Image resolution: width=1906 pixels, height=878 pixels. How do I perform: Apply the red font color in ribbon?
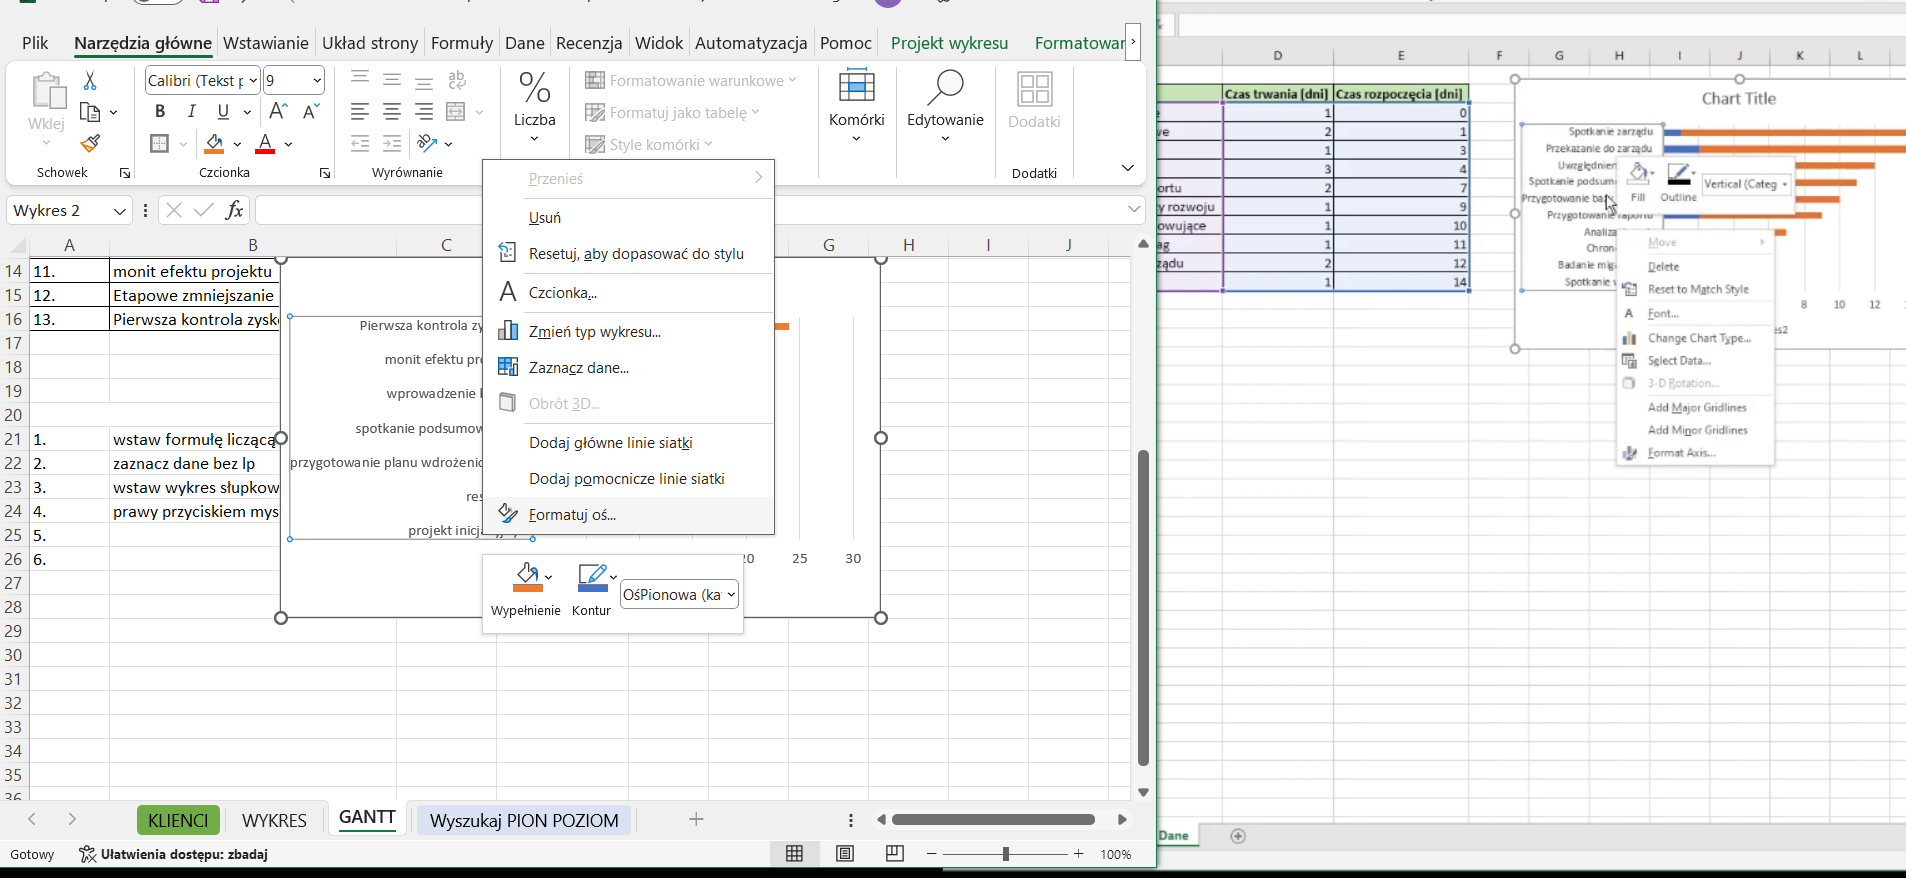(x=265, y=144)
